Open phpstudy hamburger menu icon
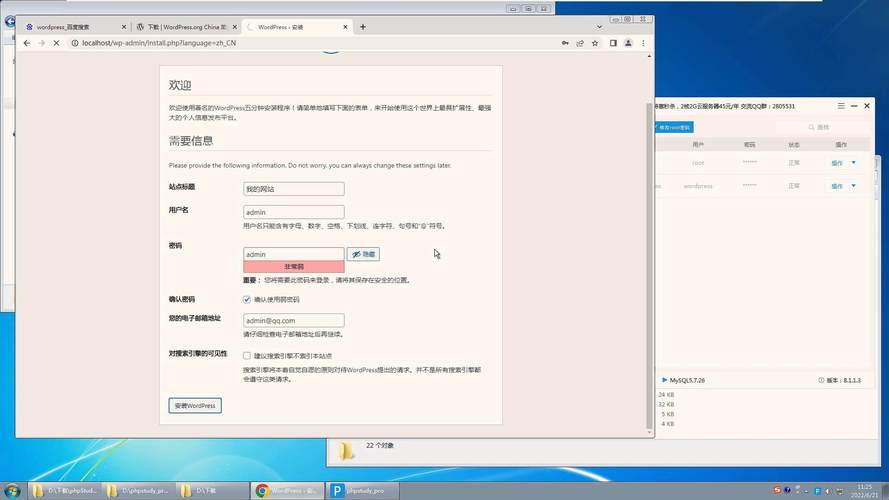 point(841,106)
